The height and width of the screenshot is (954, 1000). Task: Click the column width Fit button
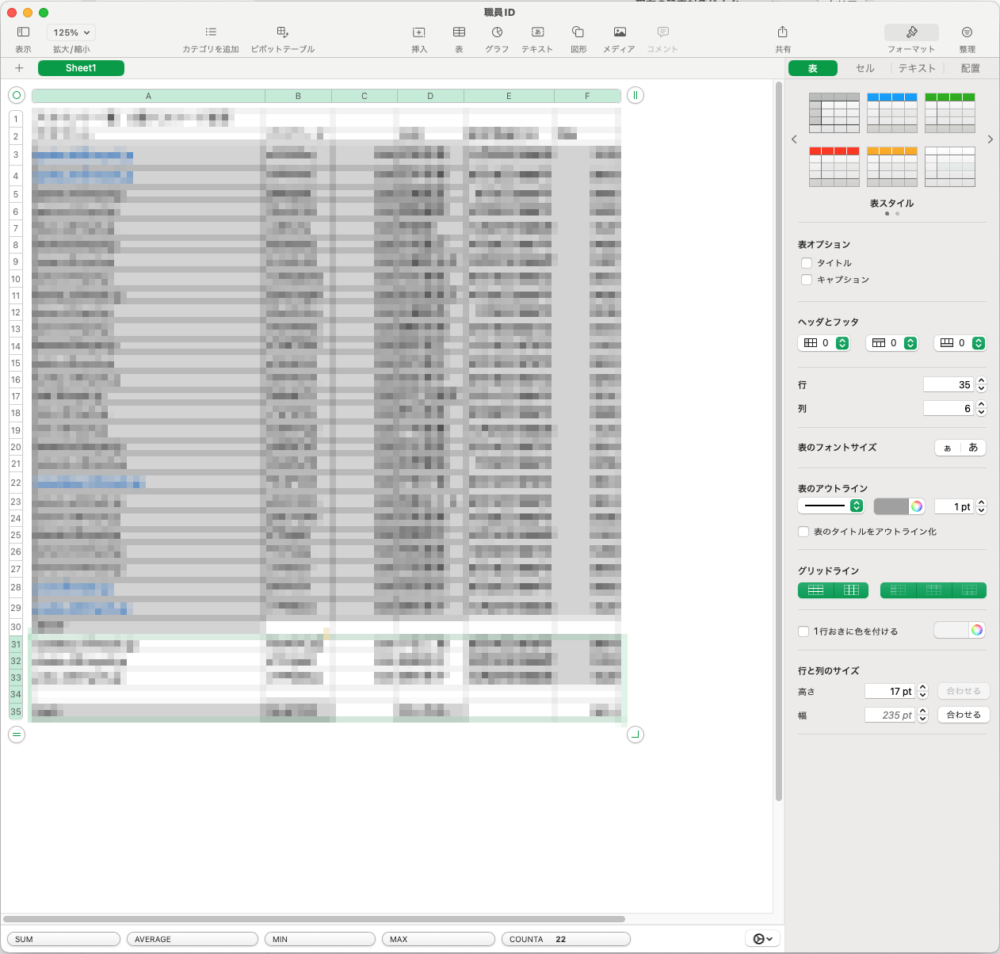coord(963,715)
